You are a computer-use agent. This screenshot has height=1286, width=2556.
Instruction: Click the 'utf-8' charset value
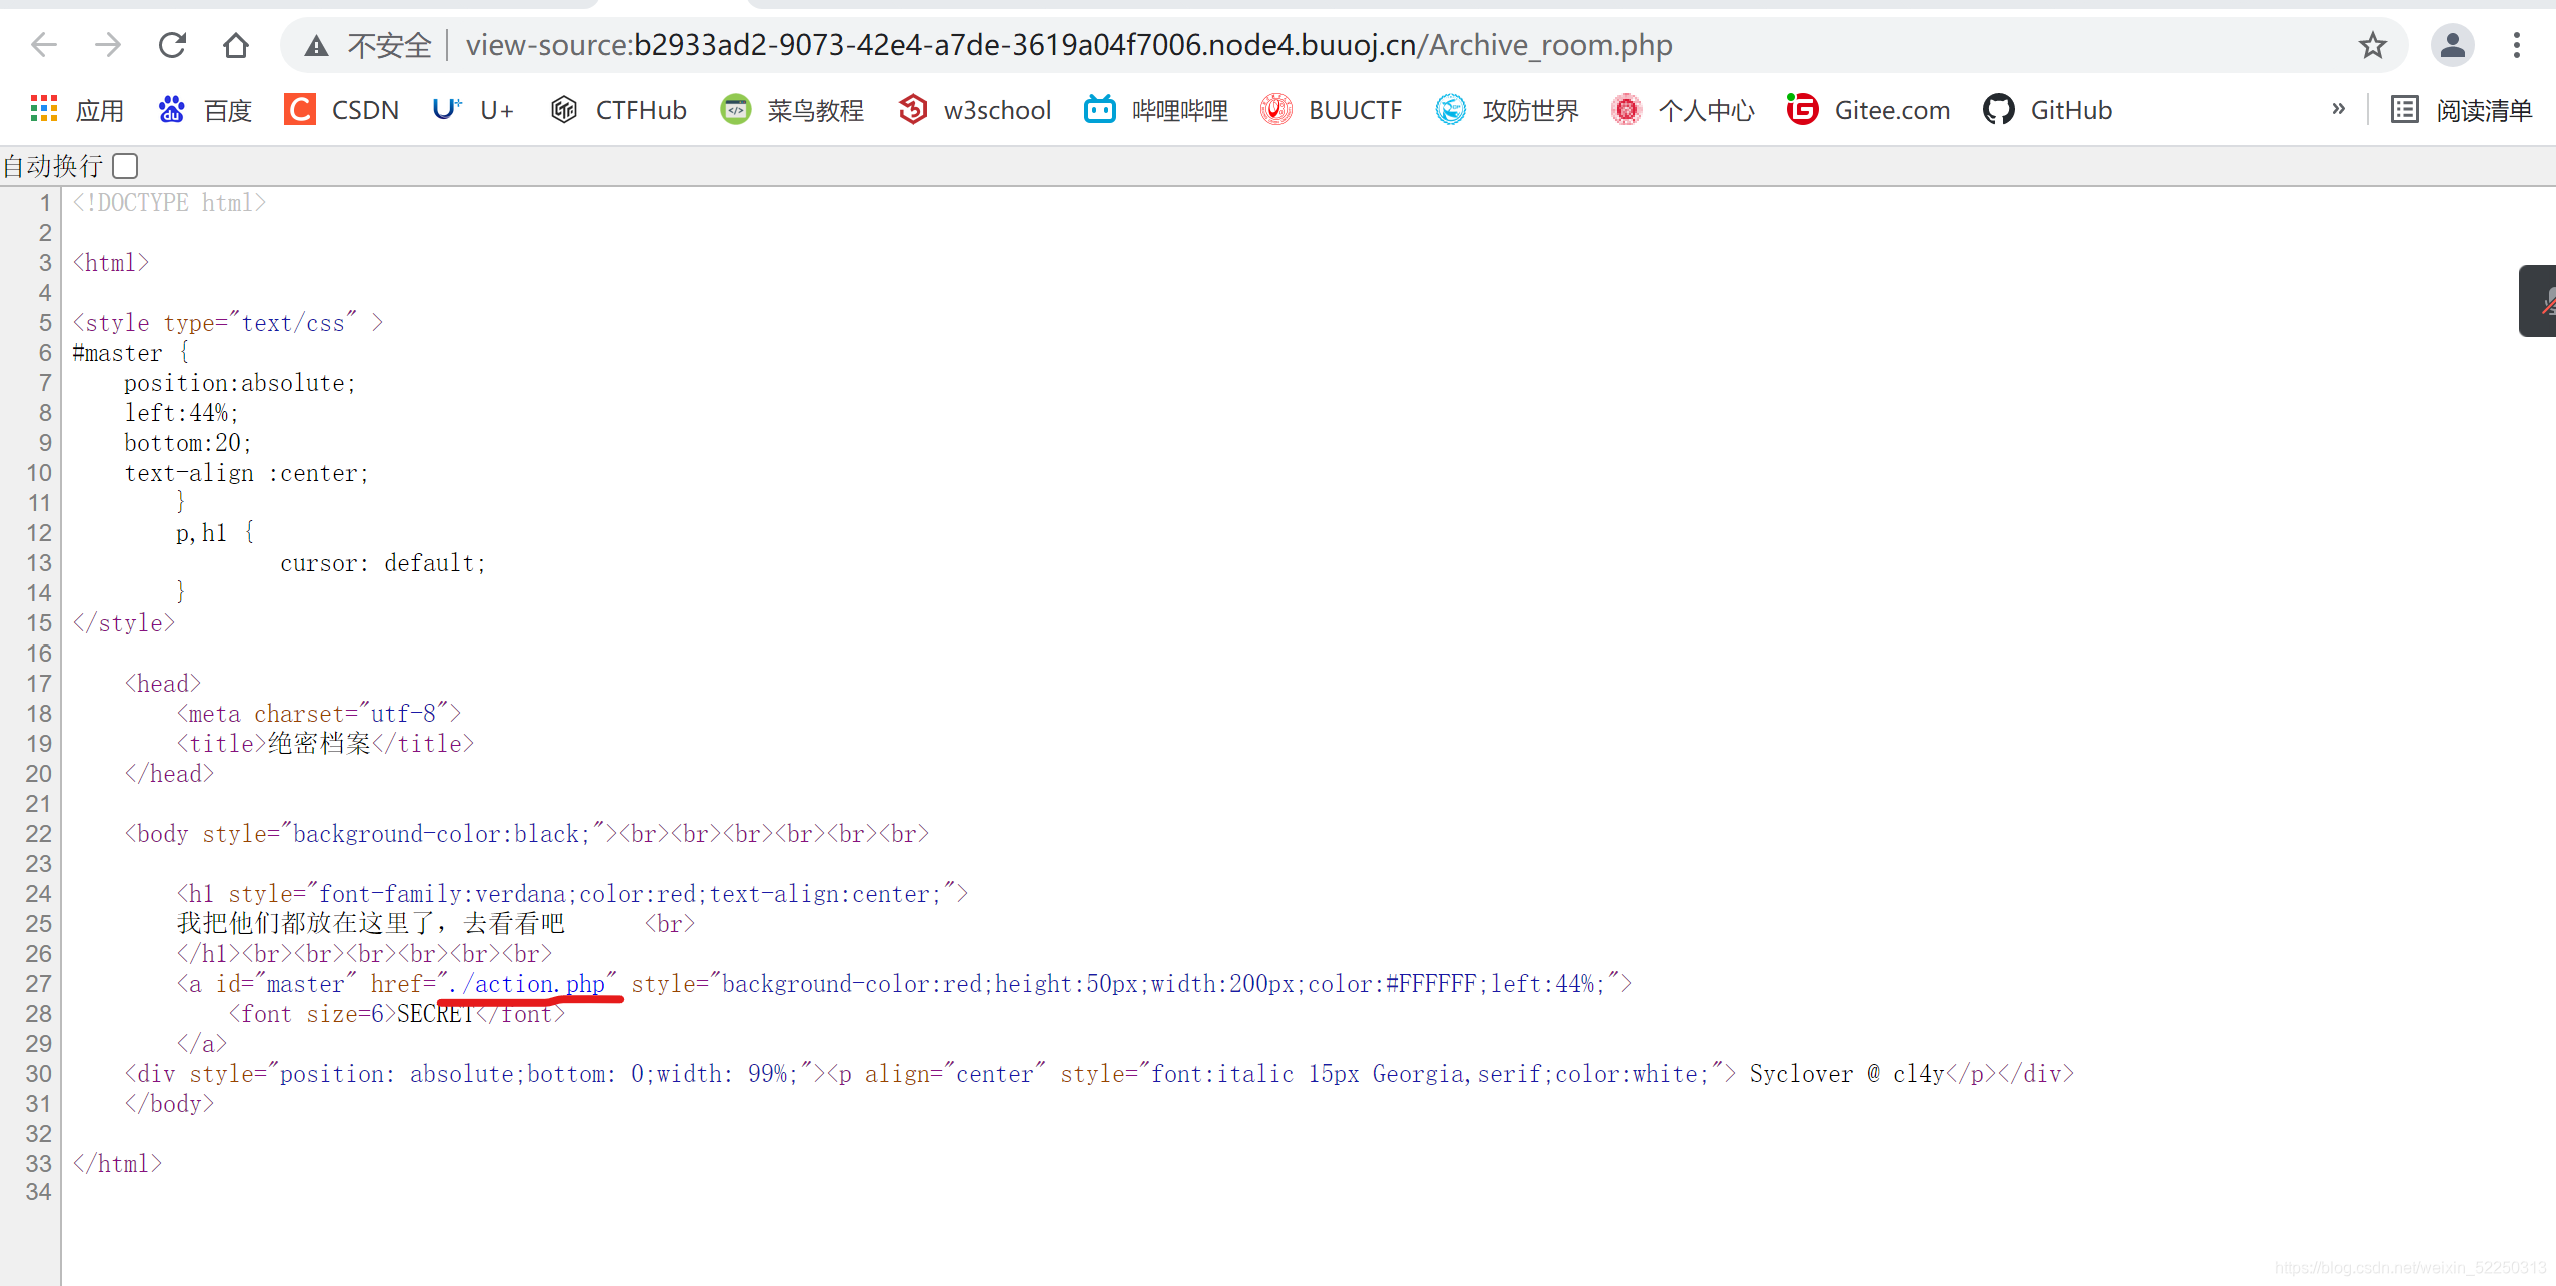tap(403, 714)
